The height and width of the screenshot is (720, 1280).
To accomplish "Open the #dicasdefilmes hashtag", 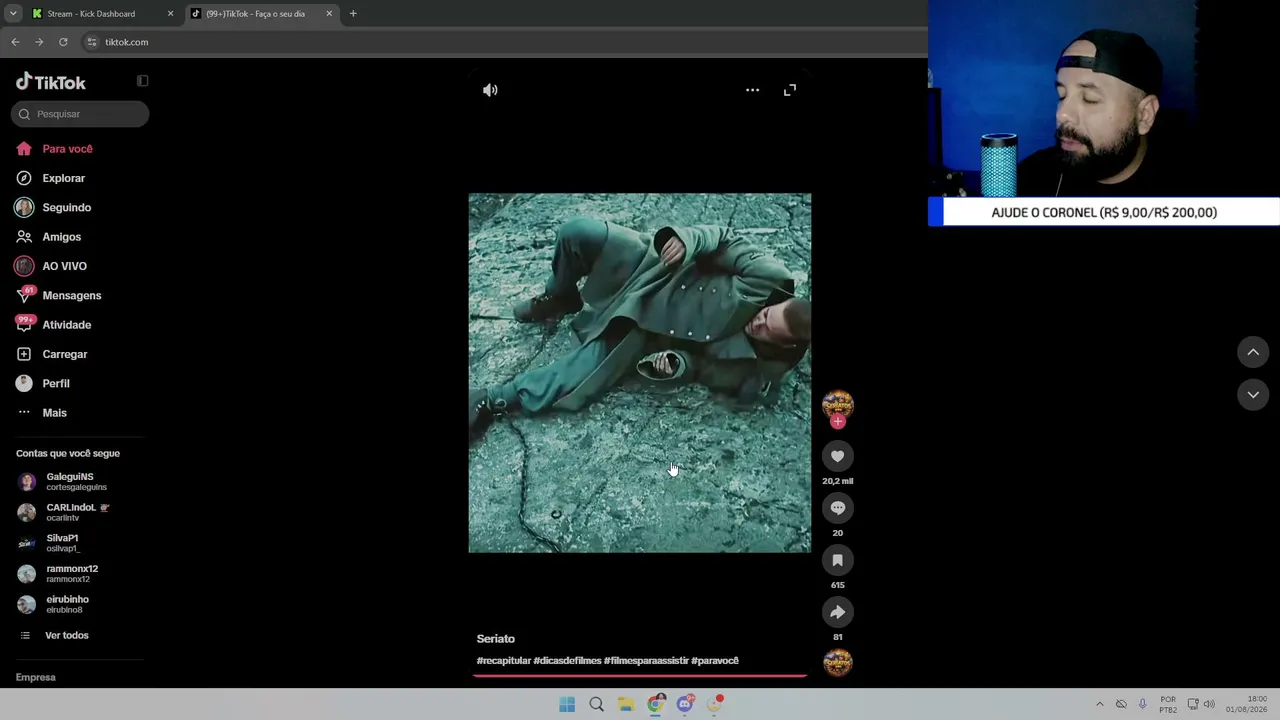I will click(567, 661).
